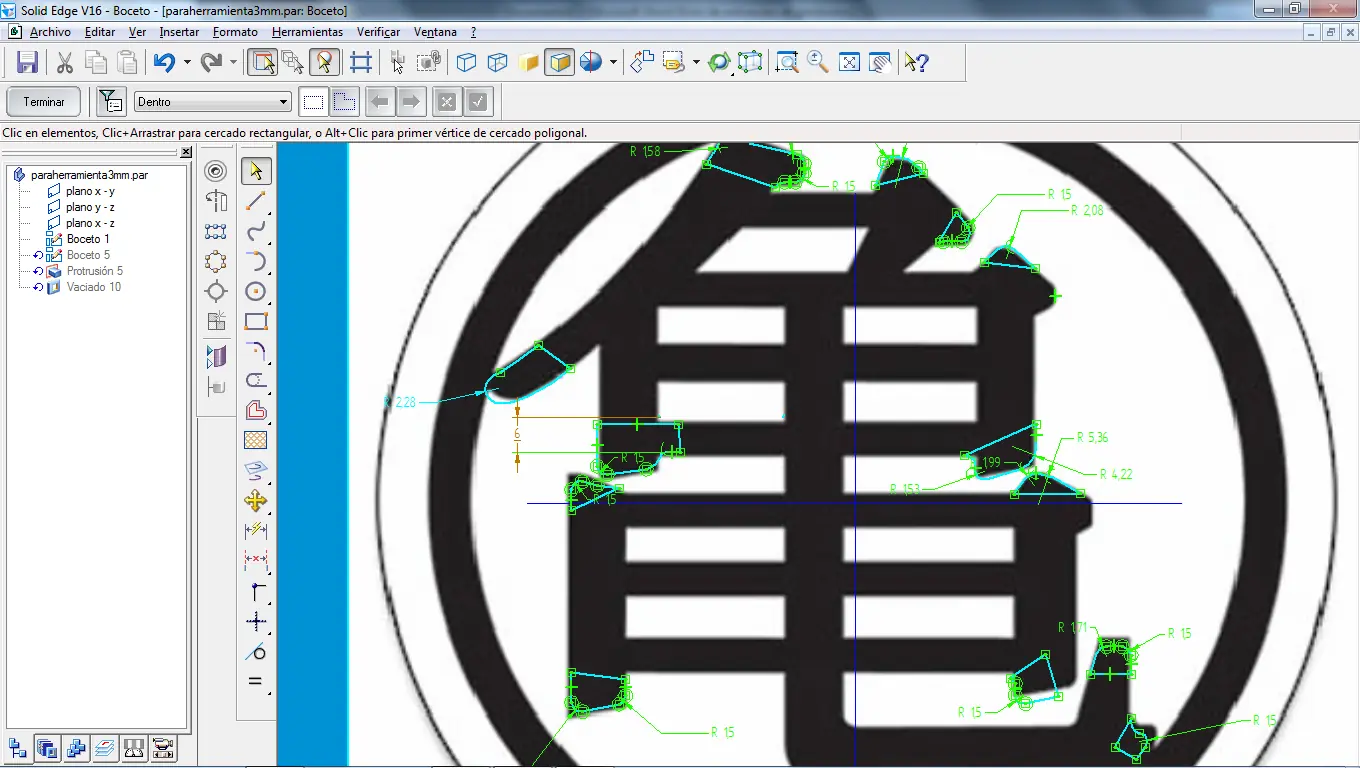Select plano y - z in the tree
Screen dimensions: 1360x768
coord(90,207)
